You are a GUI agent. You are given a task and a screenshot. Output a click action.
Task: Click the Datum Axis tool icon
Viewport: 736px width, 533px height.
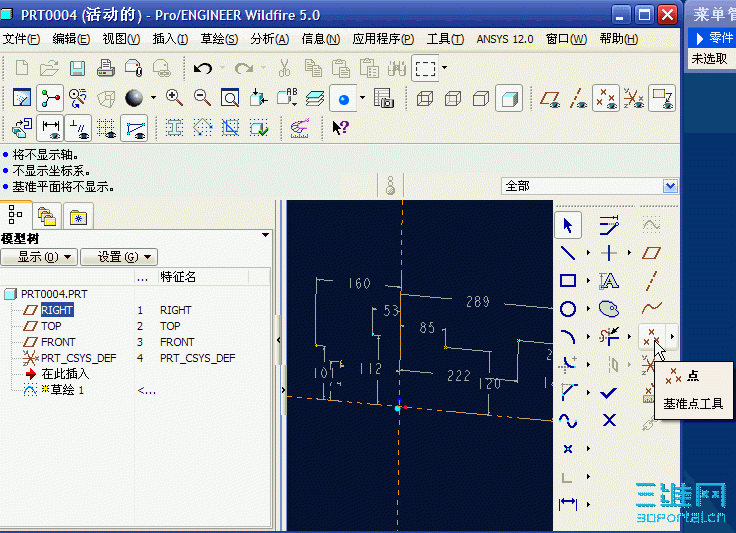pyautogui.click(x=652, y=281)
